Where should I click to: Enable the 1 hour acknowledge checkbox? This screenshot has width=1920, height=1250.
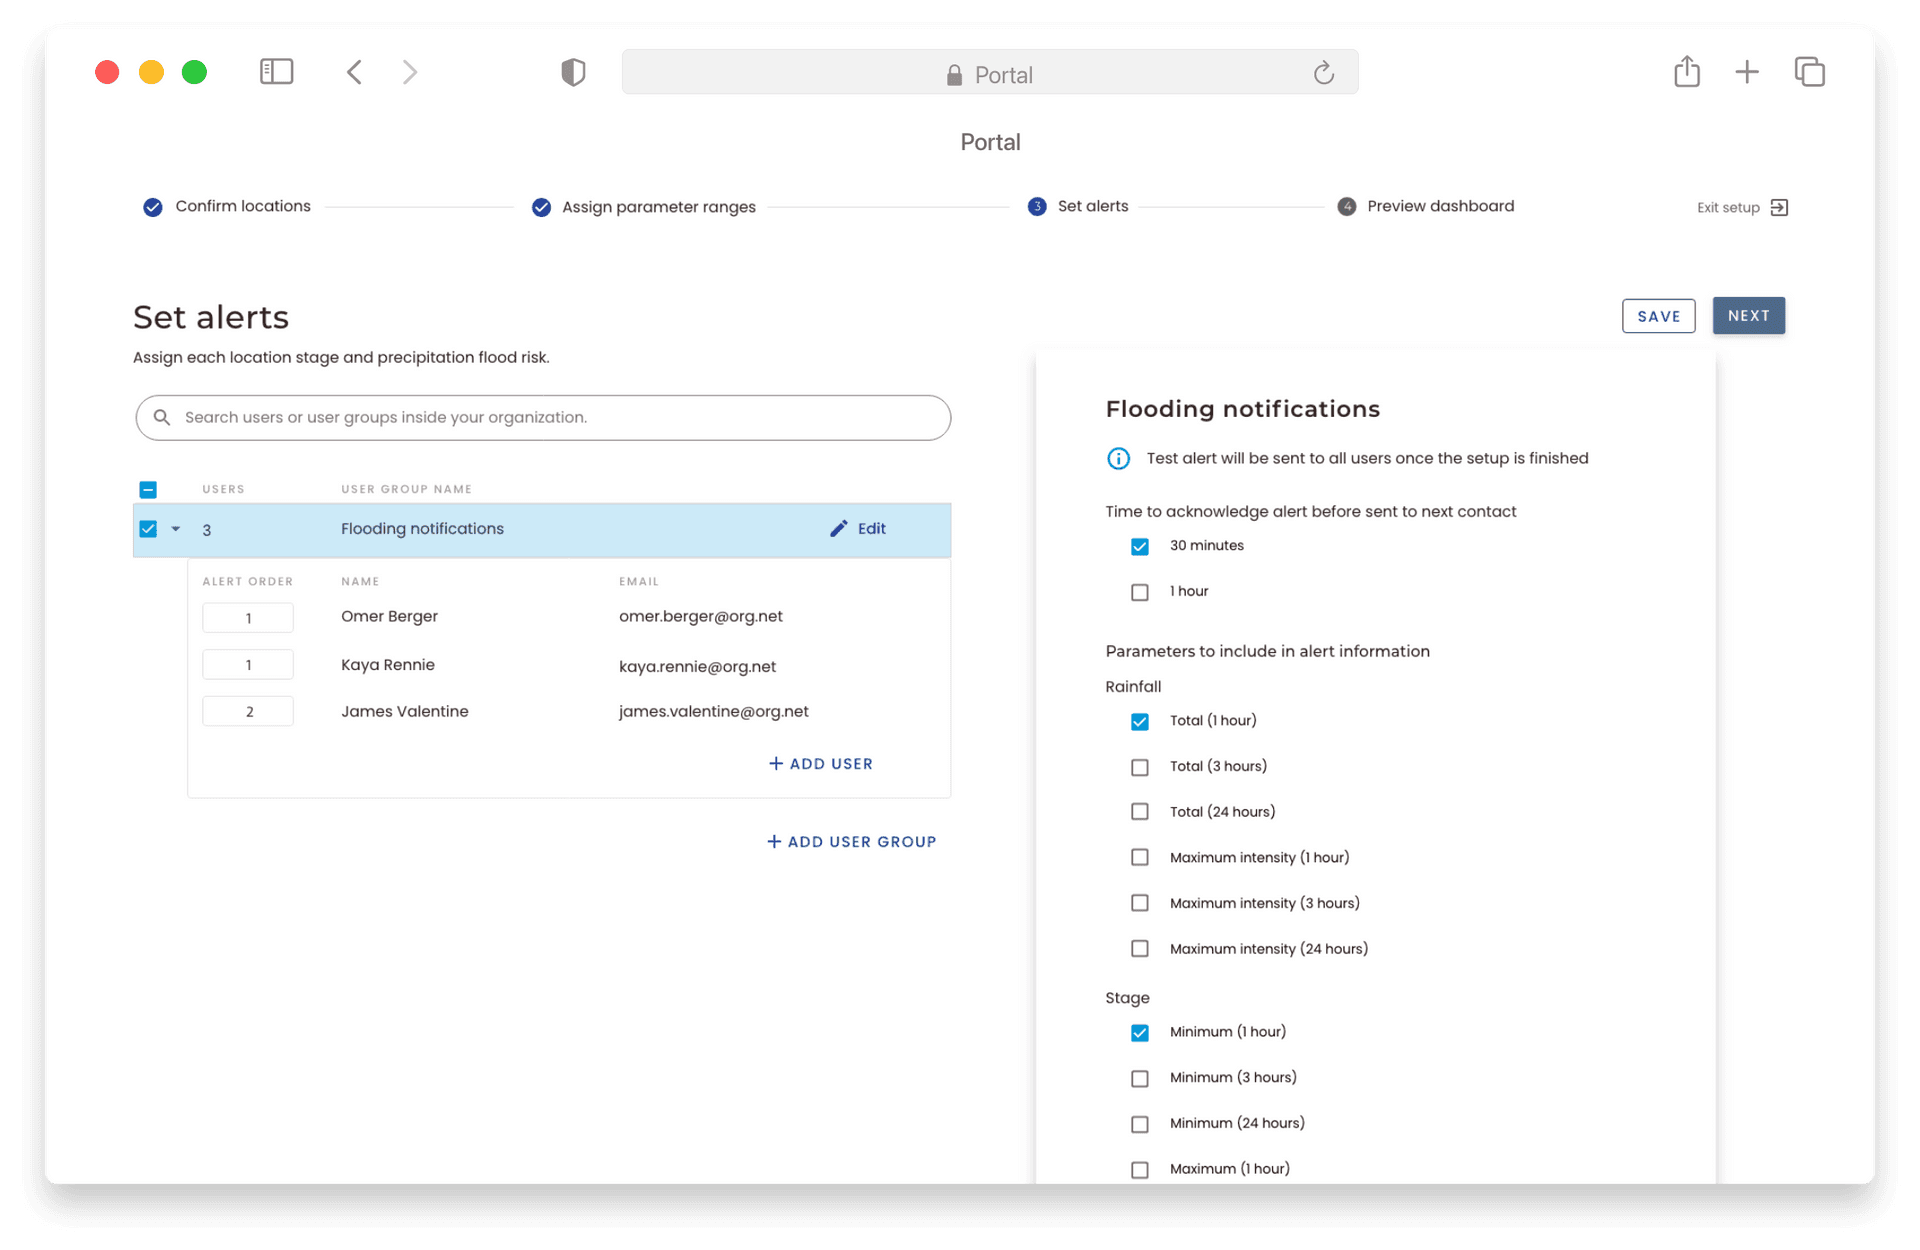(x=1140, y=592)
